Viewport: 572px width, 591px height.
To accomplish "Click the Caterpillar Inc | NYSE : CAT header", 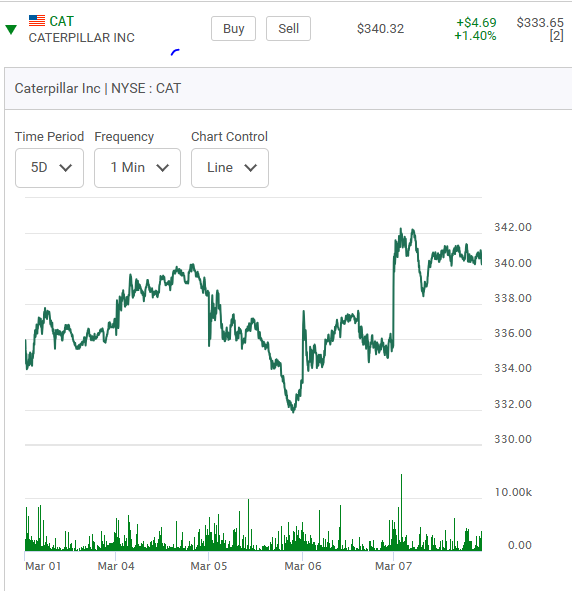I will [98, 88].
